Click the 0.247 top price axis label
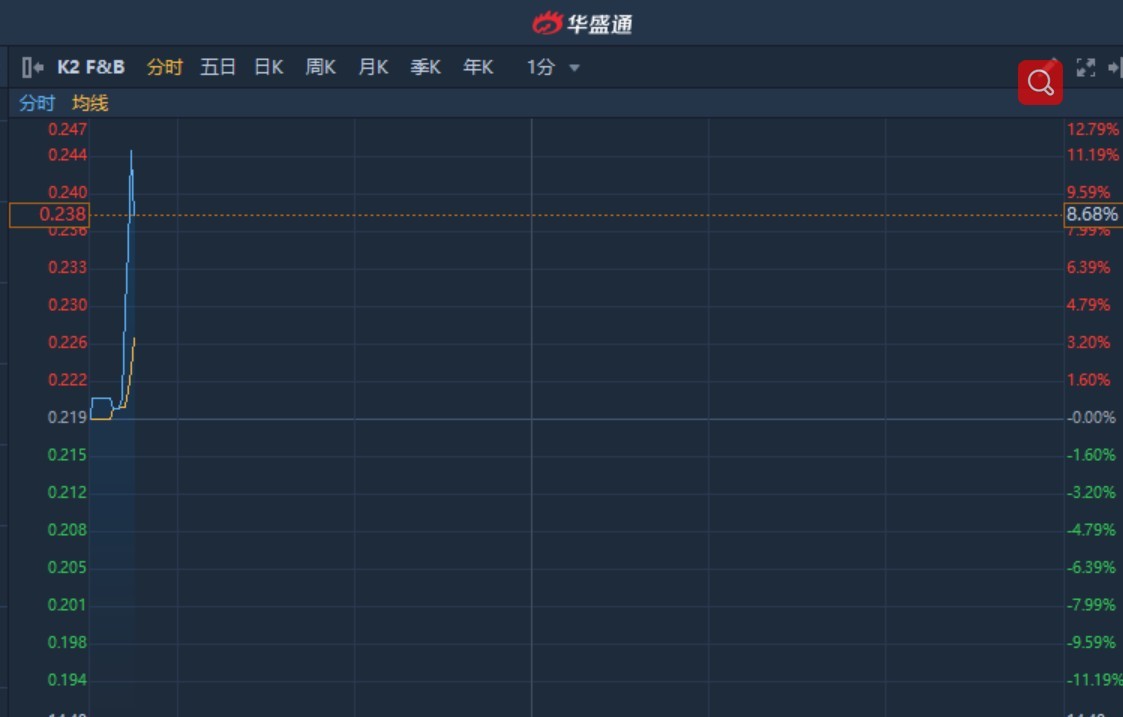Screen dimensions: 1123x717 click(x=67, y=130)
